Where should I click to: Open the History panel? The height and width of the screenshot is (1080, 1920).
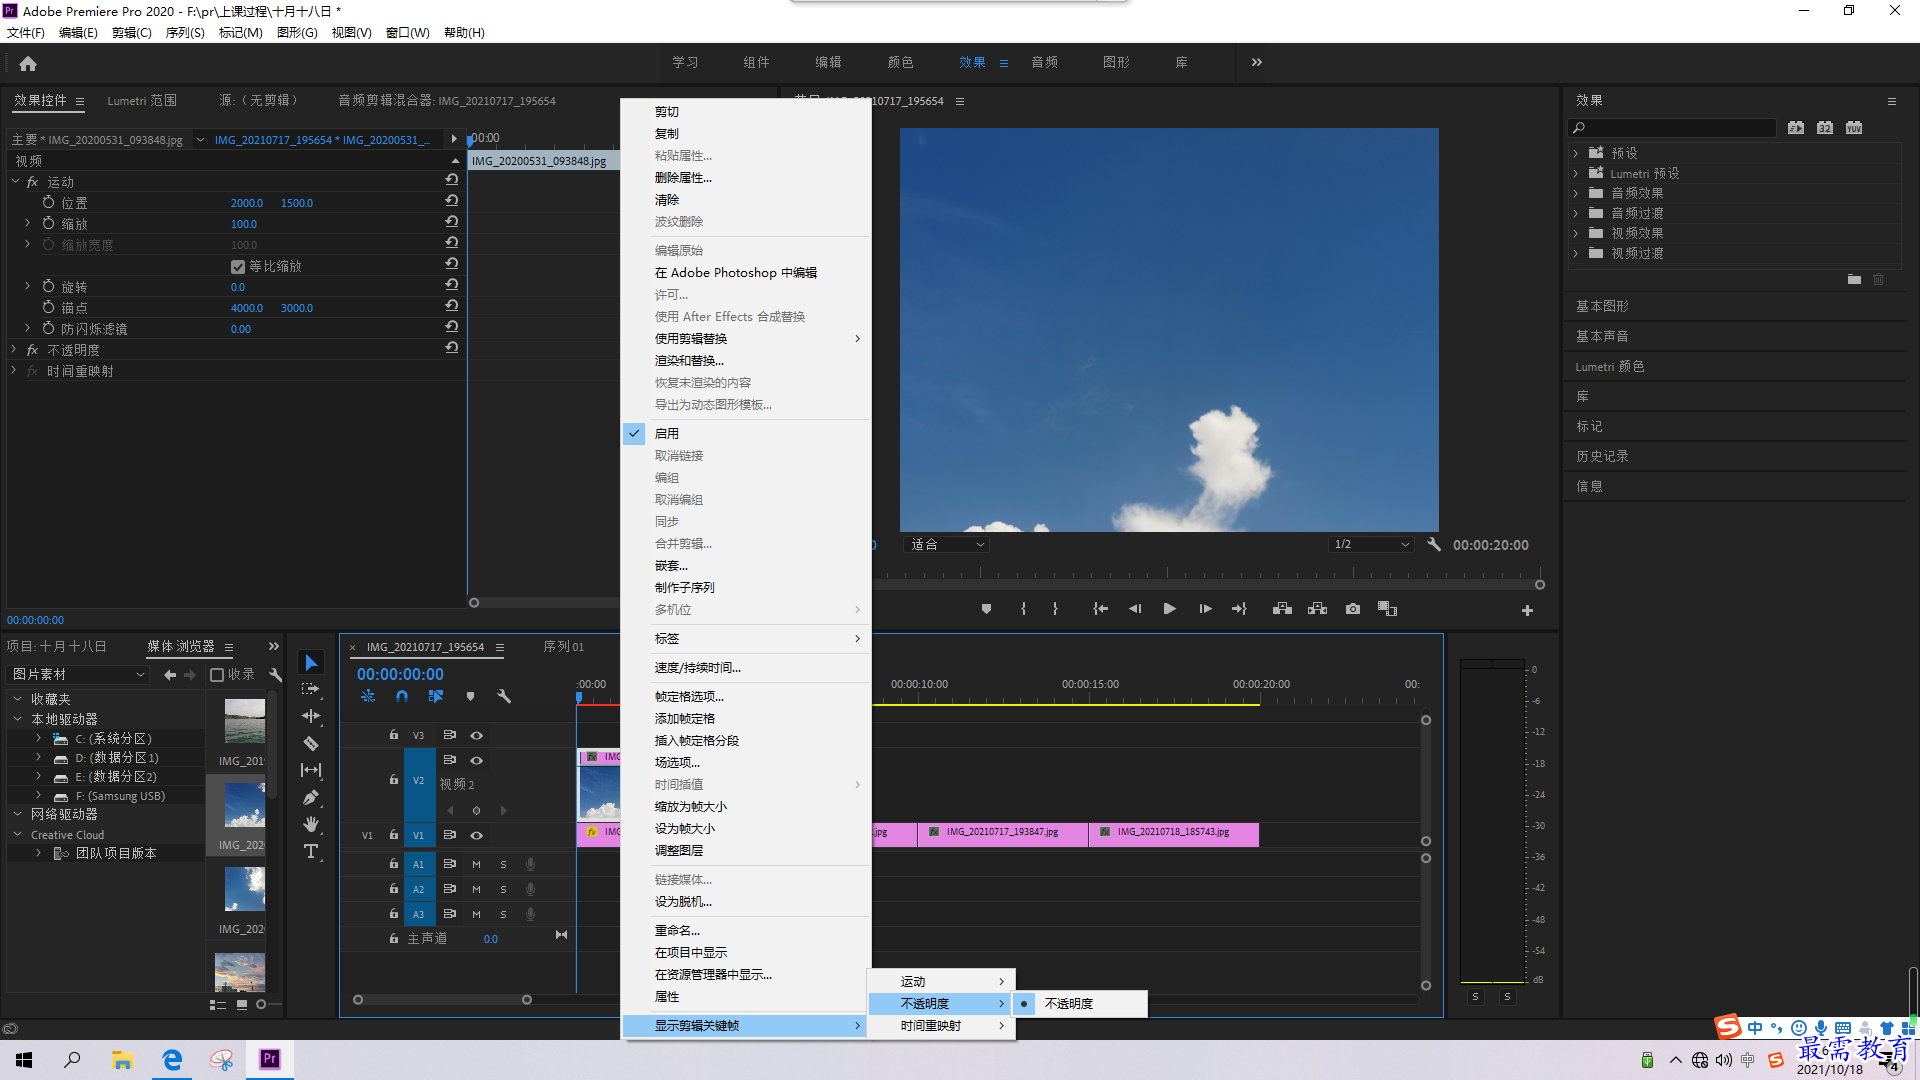tap(1602, 456)
